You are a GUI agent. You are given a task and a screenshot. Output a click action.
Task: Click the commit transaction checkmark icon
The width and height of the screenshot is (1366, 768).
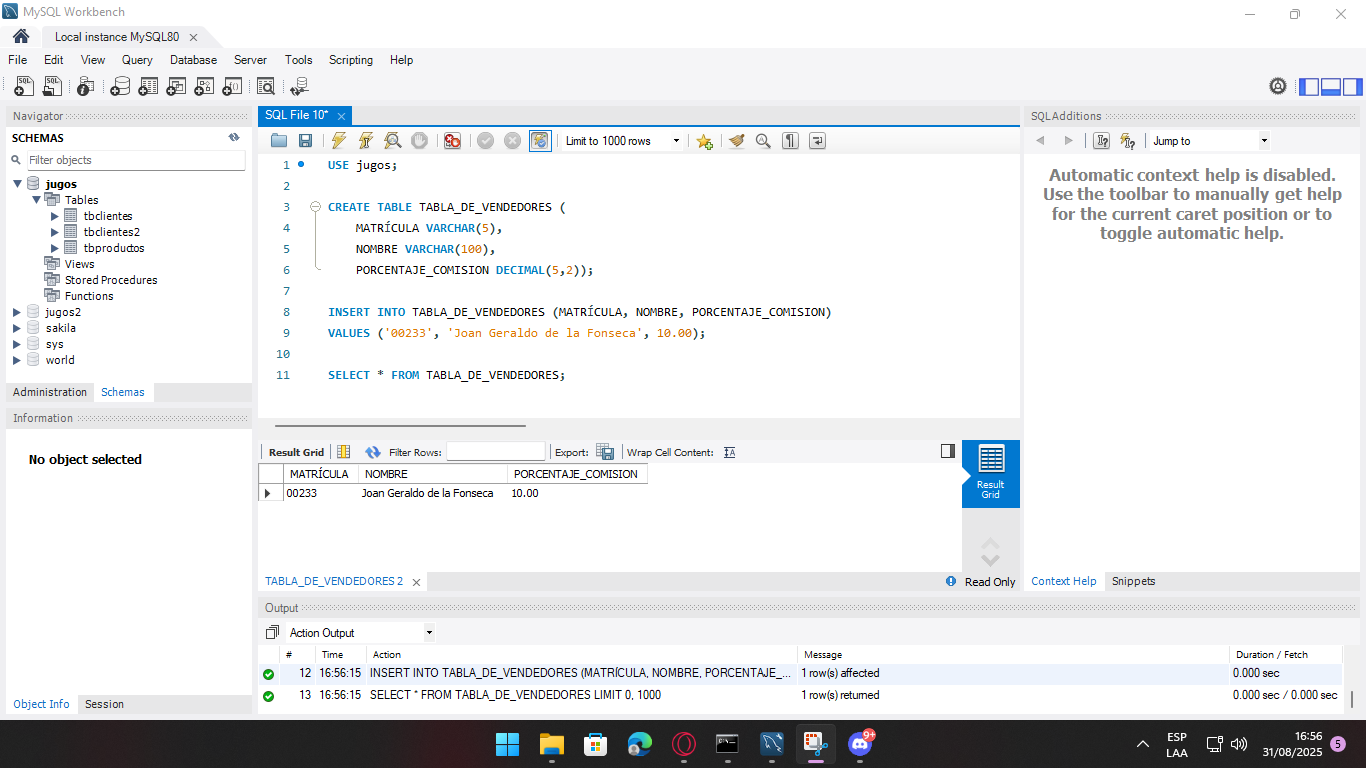pyautogui.click(x=485, y=141)
